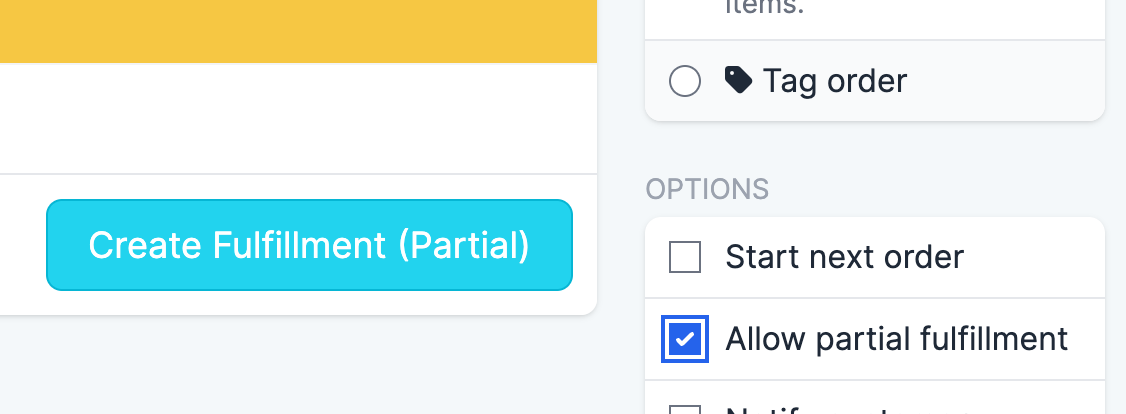The image size is (1126, 414).
Task: Click the divider line above Create Fulfillment
Action: [298, 174]
